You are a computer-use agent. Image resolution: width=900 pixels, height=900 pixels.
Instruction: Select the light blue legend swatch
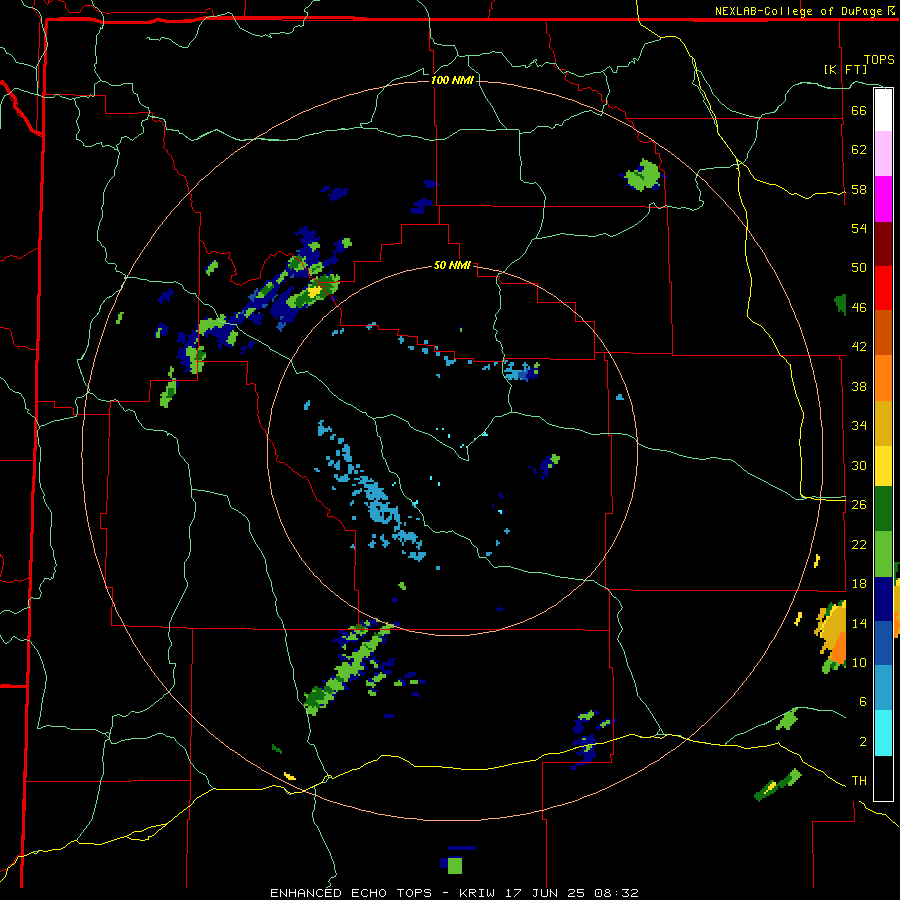coord(883,688)
